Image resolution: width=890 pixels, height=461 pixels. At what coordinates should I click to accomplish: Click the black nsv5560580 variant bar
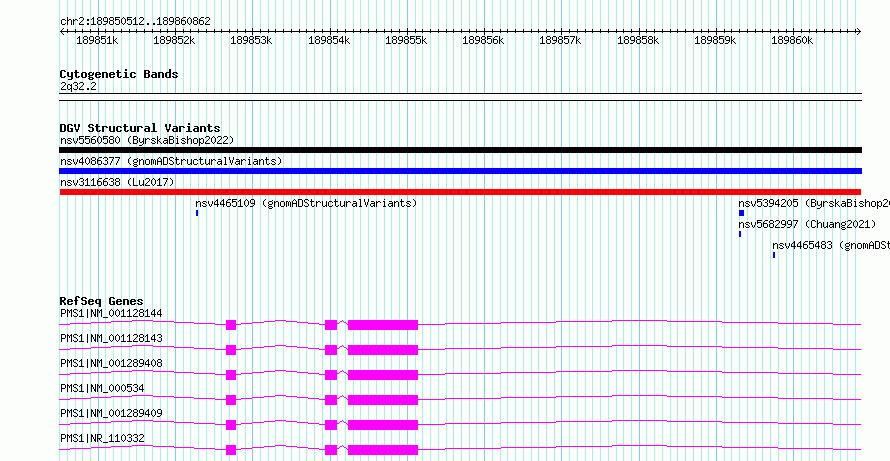click(460, 150)
